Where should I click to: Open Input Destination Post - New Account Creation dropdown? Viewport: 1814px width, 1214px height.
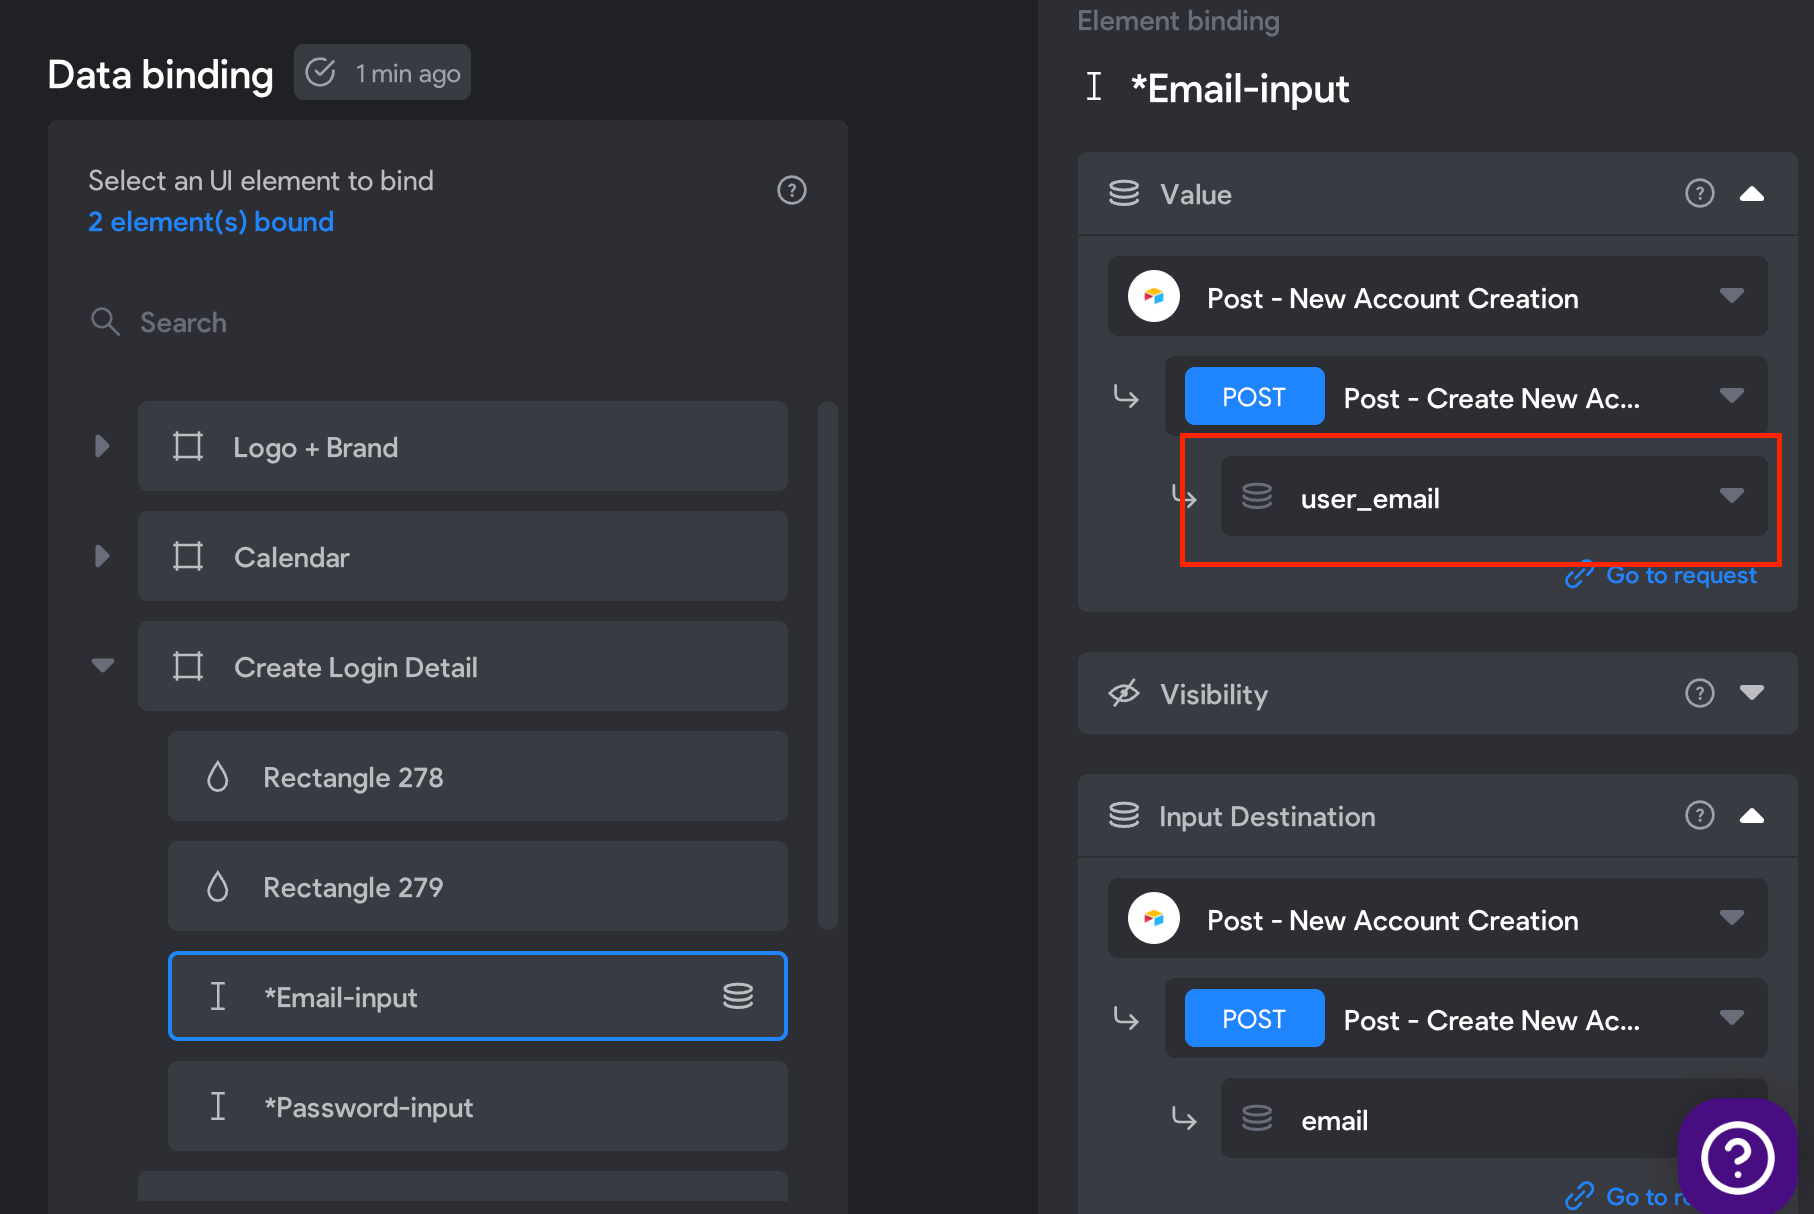pos(1437,918)
